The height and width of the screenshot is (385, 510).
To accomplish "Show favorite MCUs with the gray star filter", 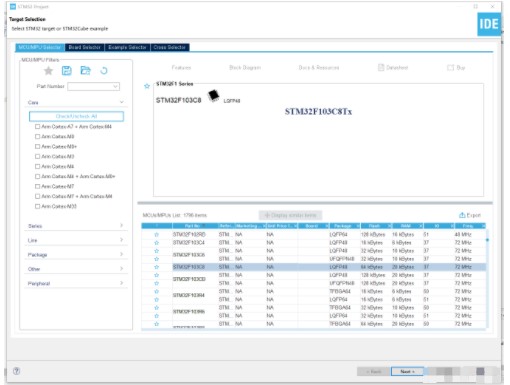I will point(49,71).
